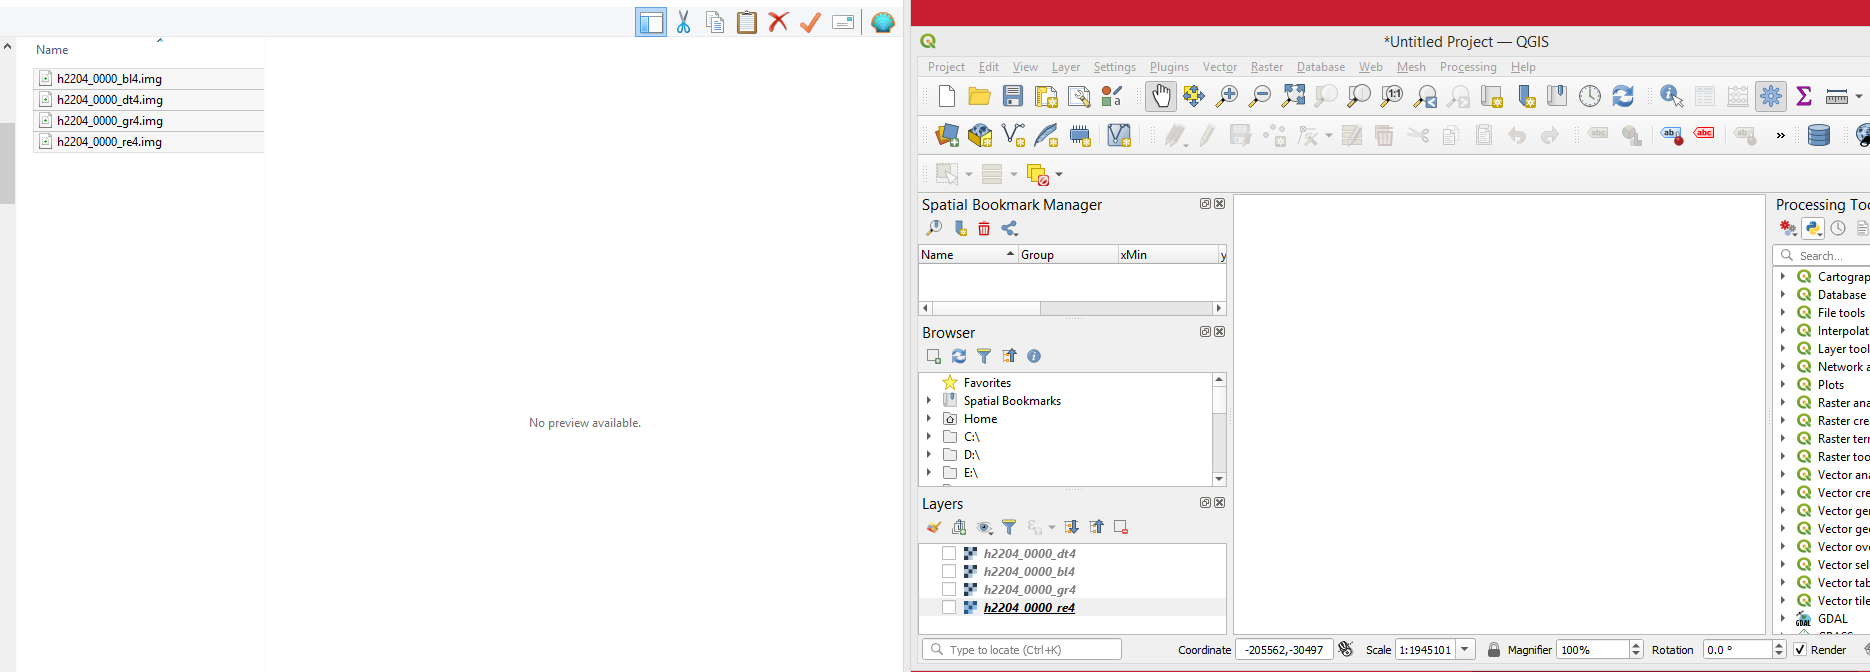Zoom to full extent
Screen dimensions: 1870x672
[1293, 96]
